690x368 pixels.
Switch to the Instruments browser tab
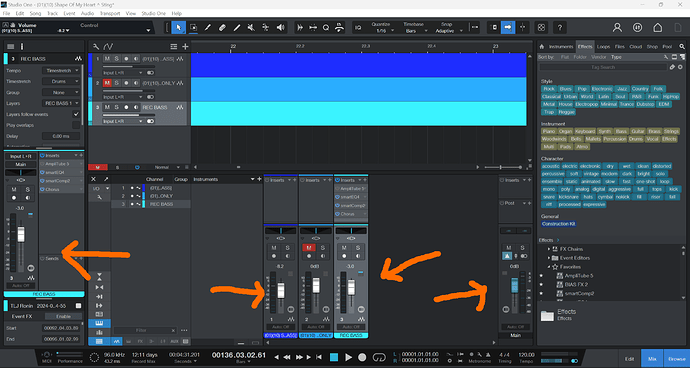pos(561,46)
